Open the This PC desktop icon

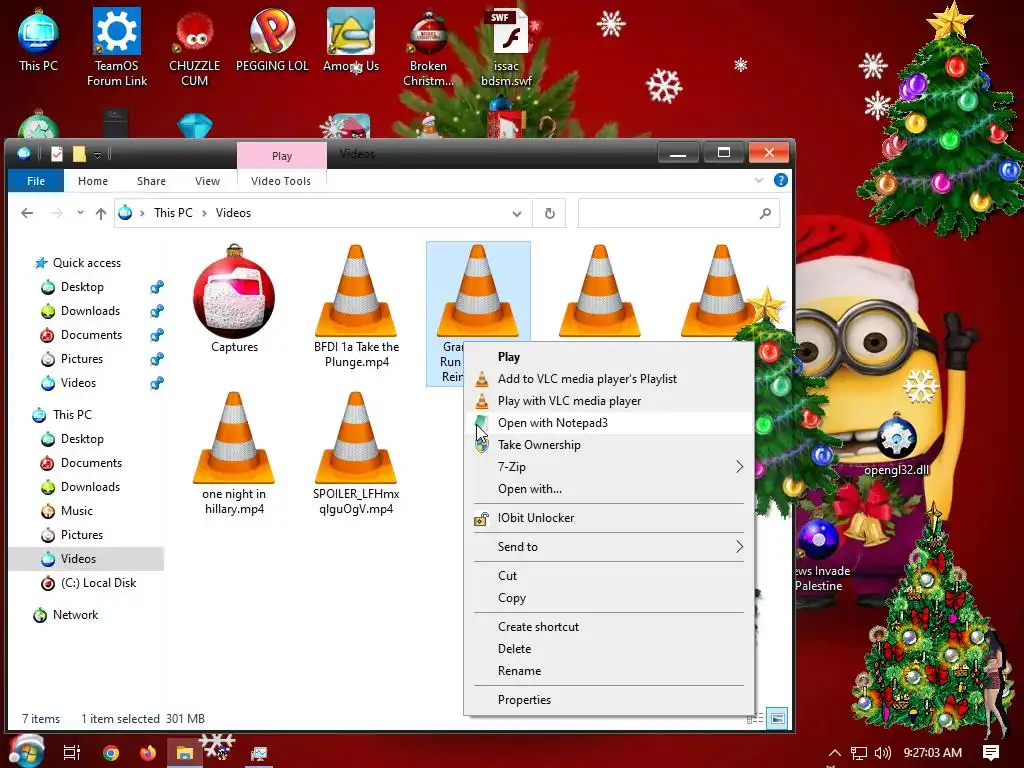(x=38, y=40)
